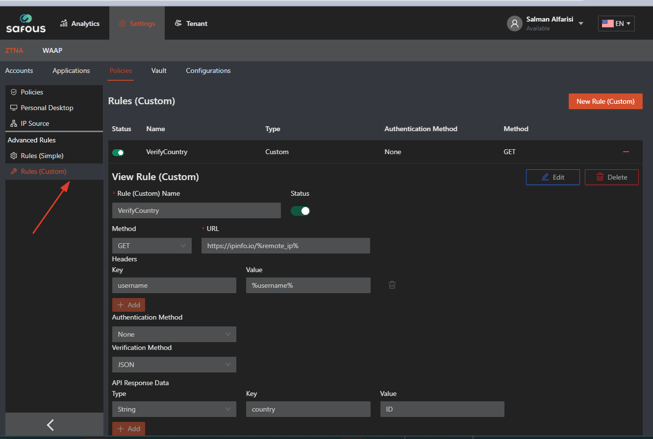The image size is (653, 439).
Task: Open the Verification Method JSON dropdown
Action: (173, 365)
